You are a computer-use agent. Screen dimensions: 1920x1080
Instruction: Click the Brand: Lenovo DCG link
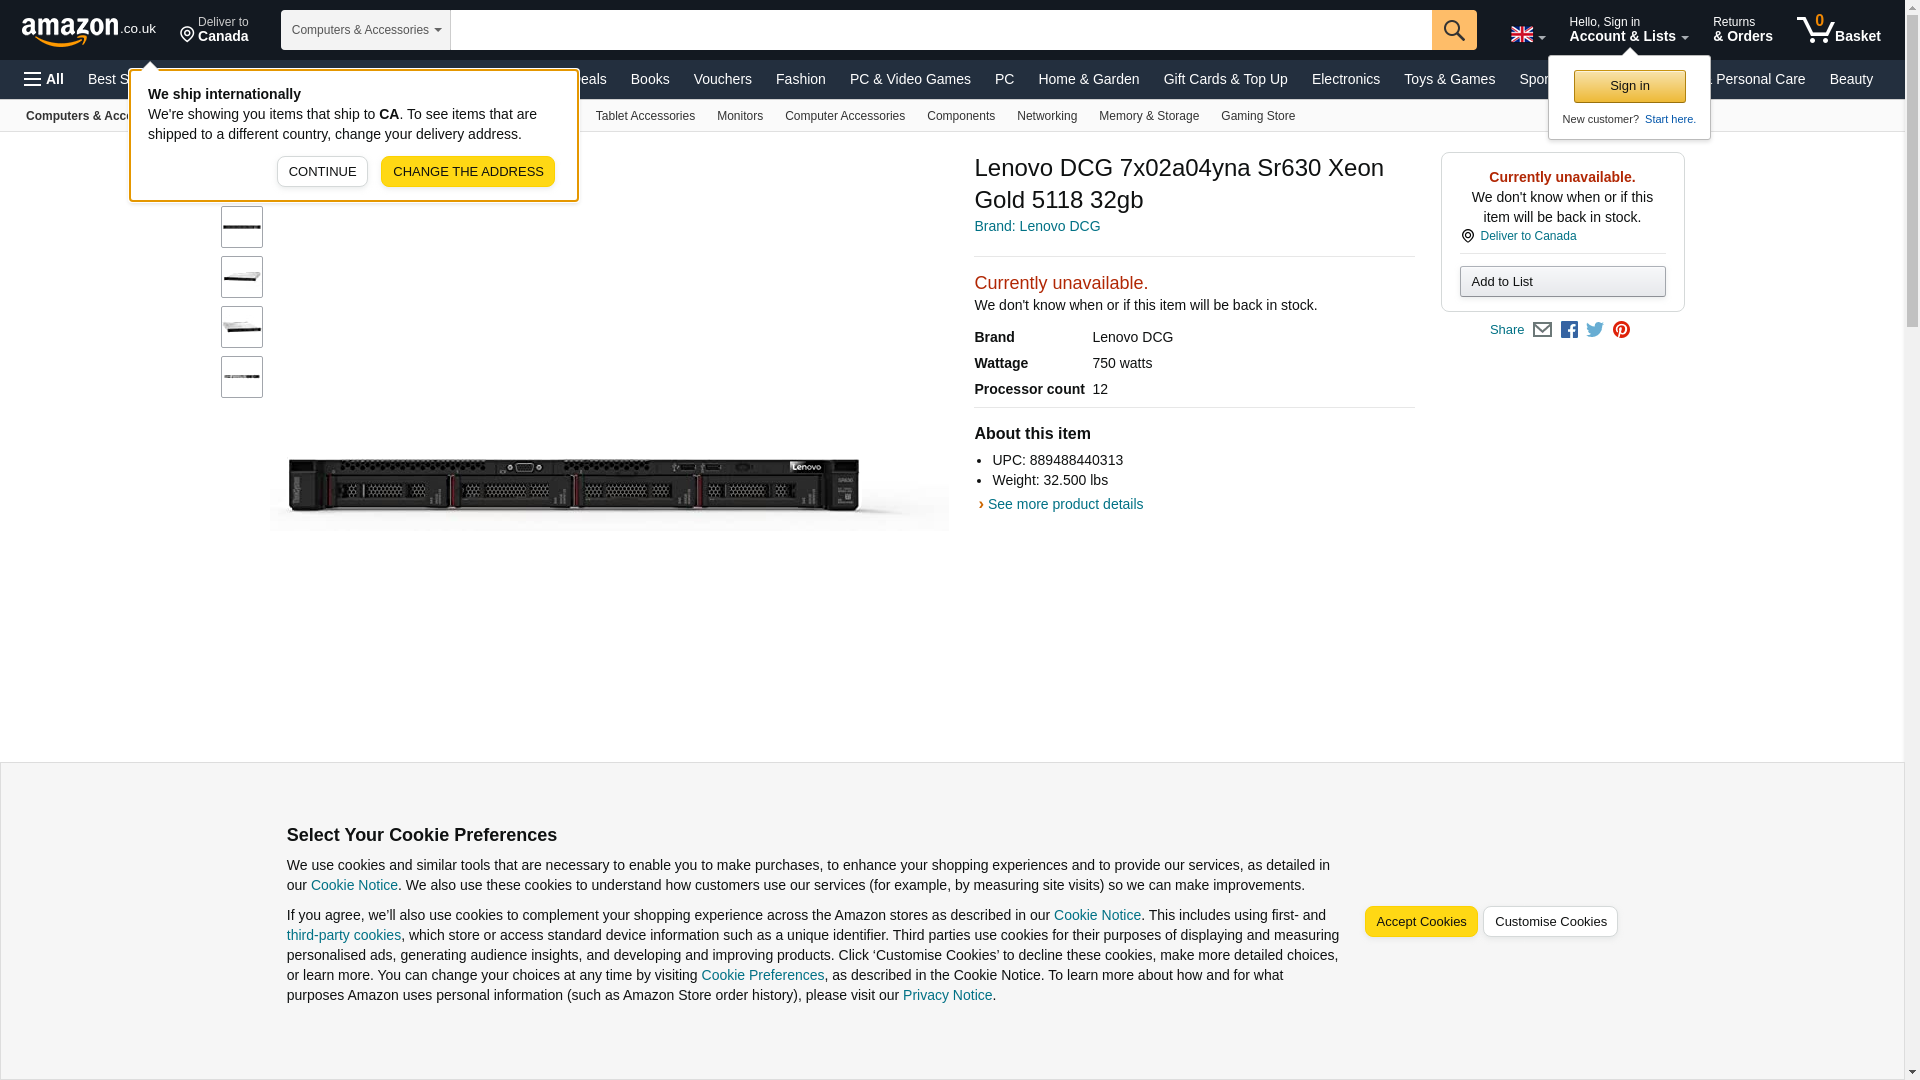click(1036, 226)
